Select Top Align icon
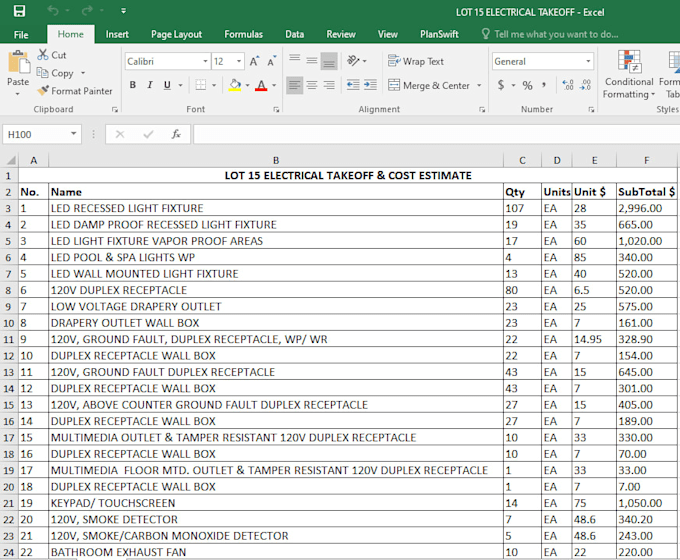680x560 pixels. (x=295, y=61)
